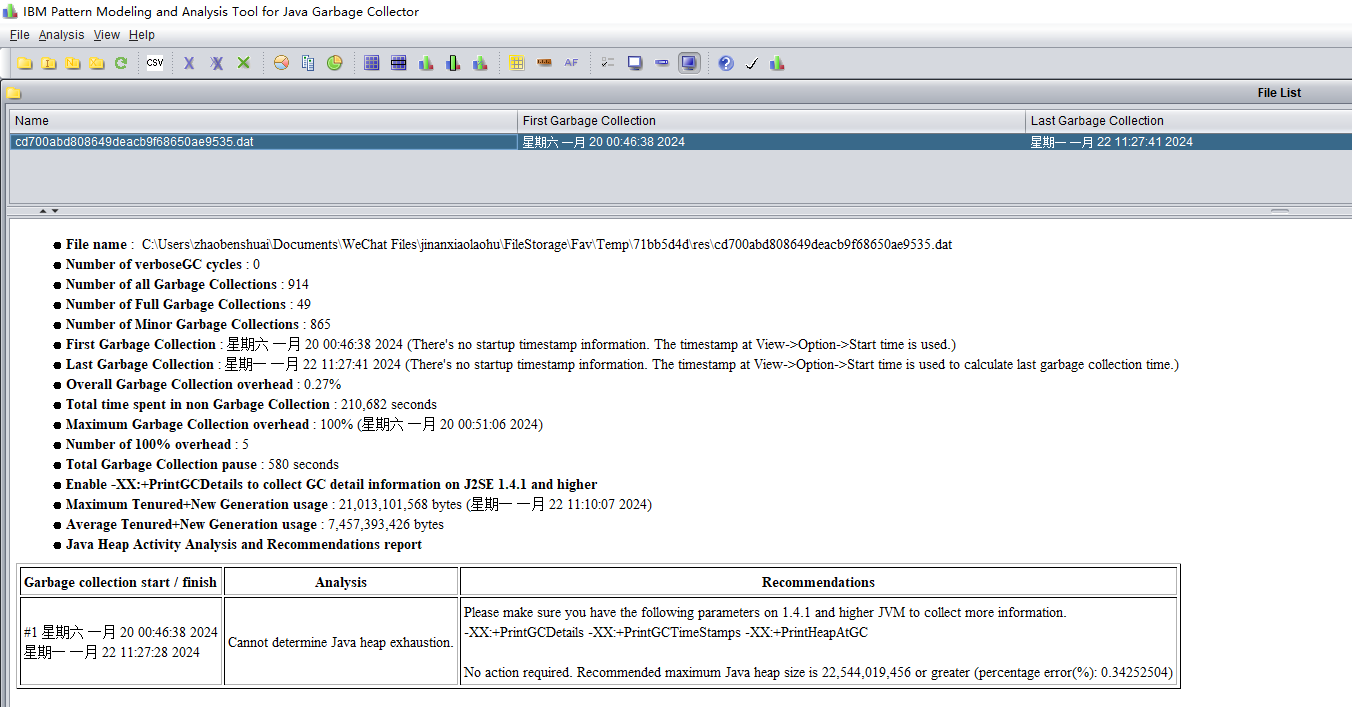Click the green pie chart icon

click(x=335, y=63)
